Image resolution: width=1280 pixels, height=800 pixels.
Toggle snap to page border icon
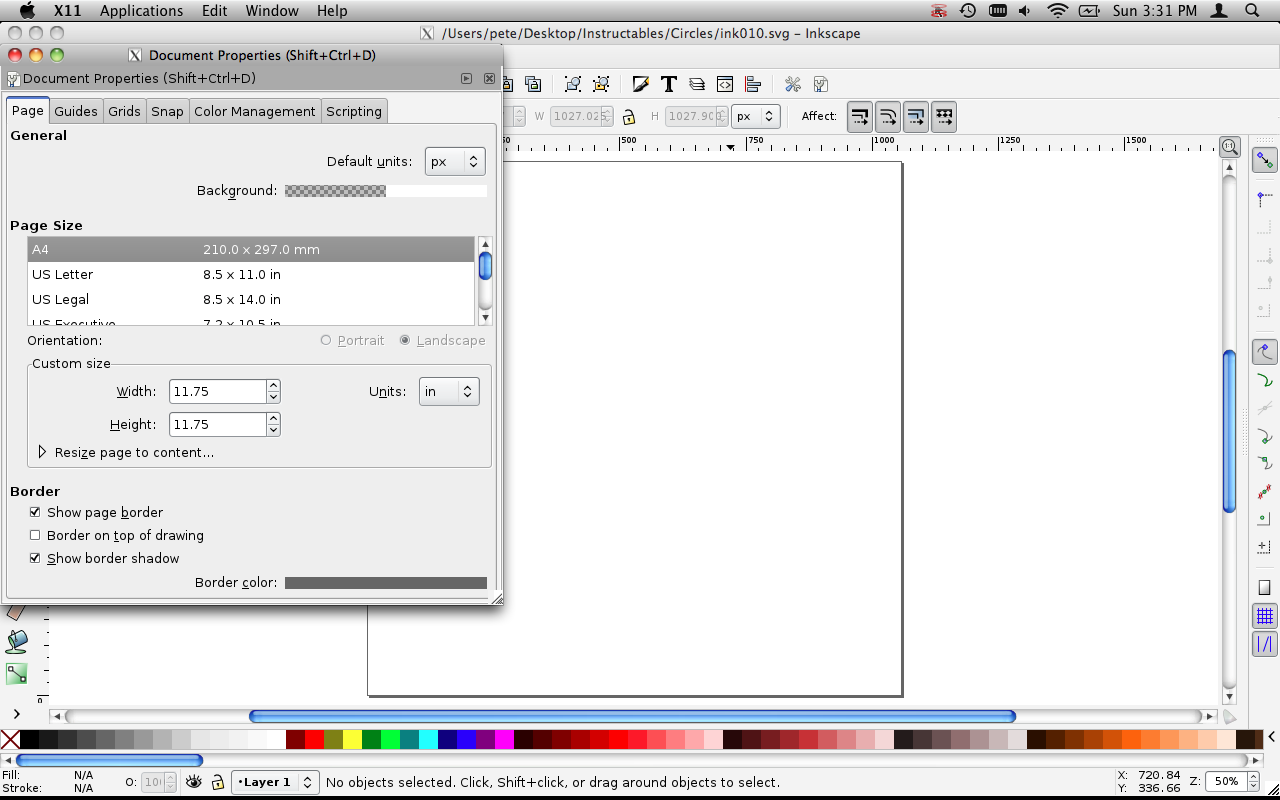[x=1264, y=588]
